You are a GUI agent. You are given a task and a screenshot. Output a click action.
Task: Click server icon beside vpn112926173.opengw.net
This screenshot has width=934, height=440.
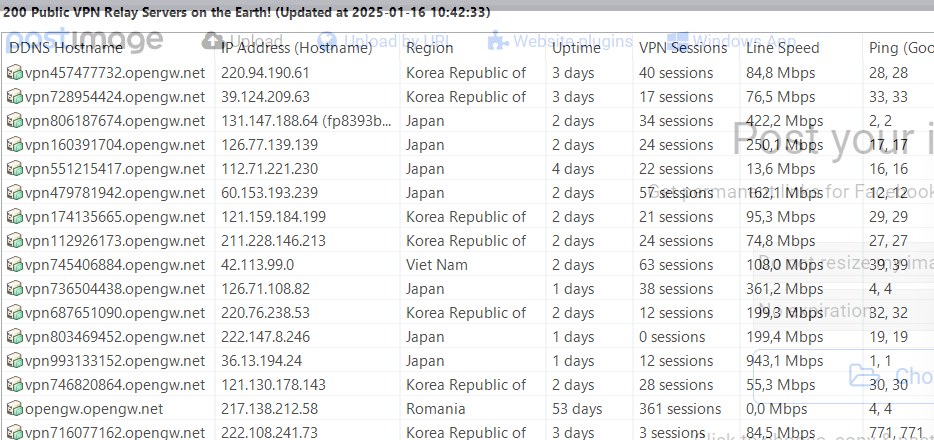coord(15,241)
